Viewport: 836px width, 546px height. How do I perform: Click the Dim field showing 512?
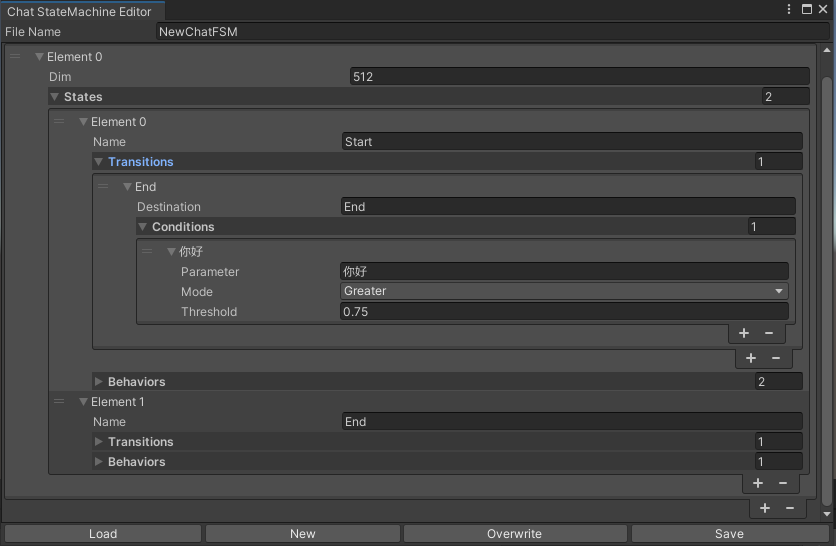(580, 76)
